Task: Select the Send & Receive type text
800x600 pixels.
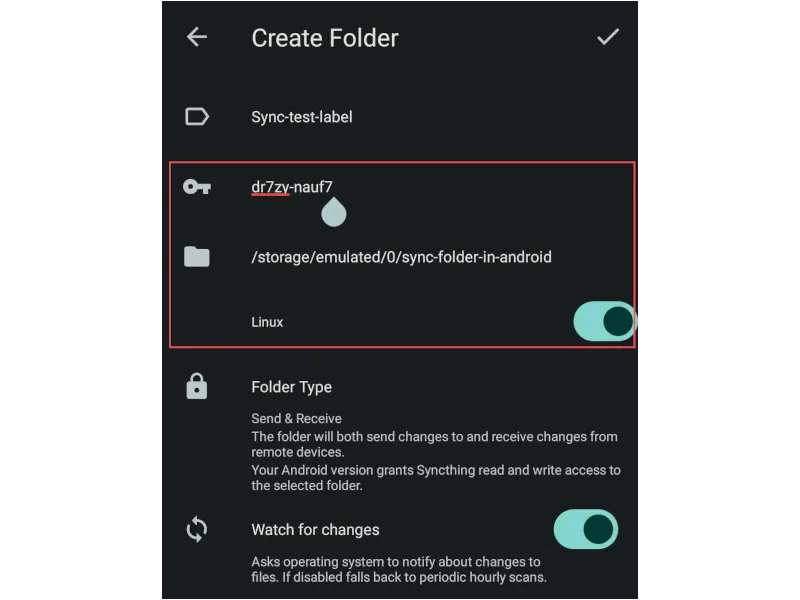Action: (x=296, y=418)
